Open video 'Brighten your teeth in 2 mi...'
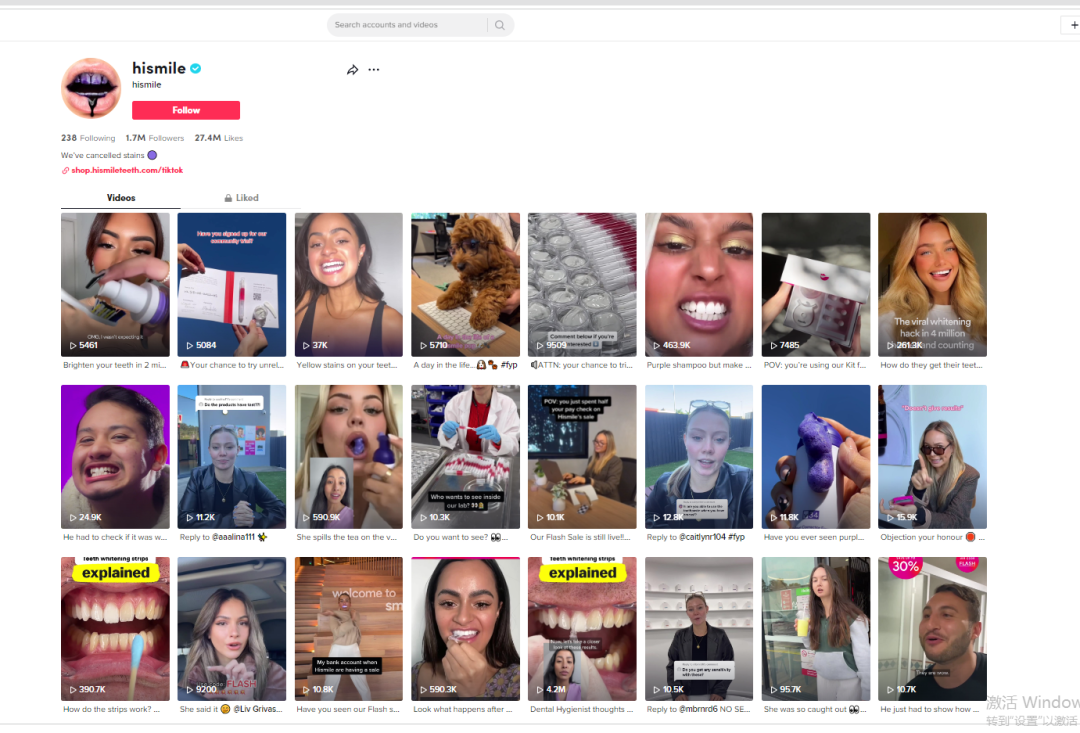Viewport: 1080px width, 733px height. click(115, 285)
